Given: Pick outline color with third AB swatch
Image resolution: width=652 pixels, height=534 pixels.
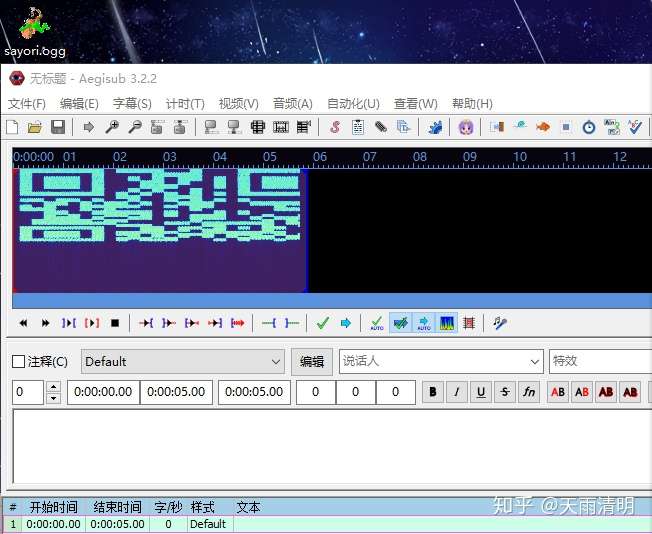Looking at the screenshot, I should pyautogui.click(x=606, y=392).
